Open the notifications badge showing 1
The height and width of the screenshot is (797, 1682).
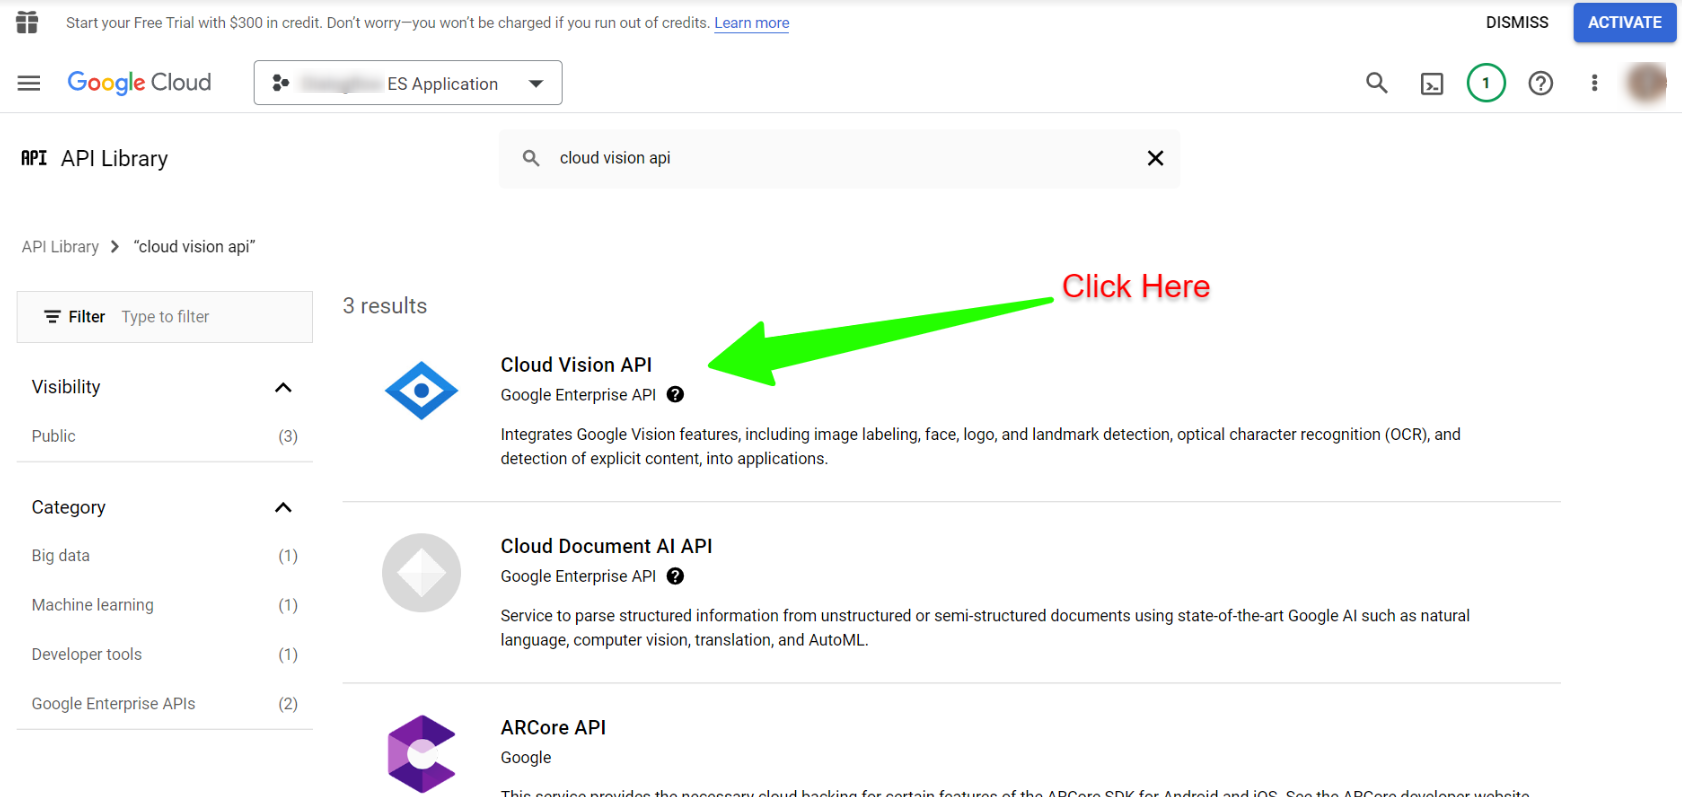pos(1486,83)
